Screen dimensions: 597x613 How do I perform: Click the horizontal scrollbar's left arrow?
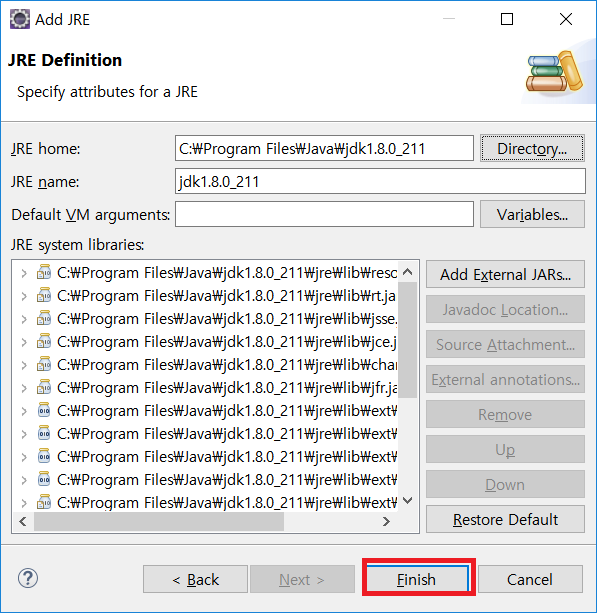[x=23, y=521]
